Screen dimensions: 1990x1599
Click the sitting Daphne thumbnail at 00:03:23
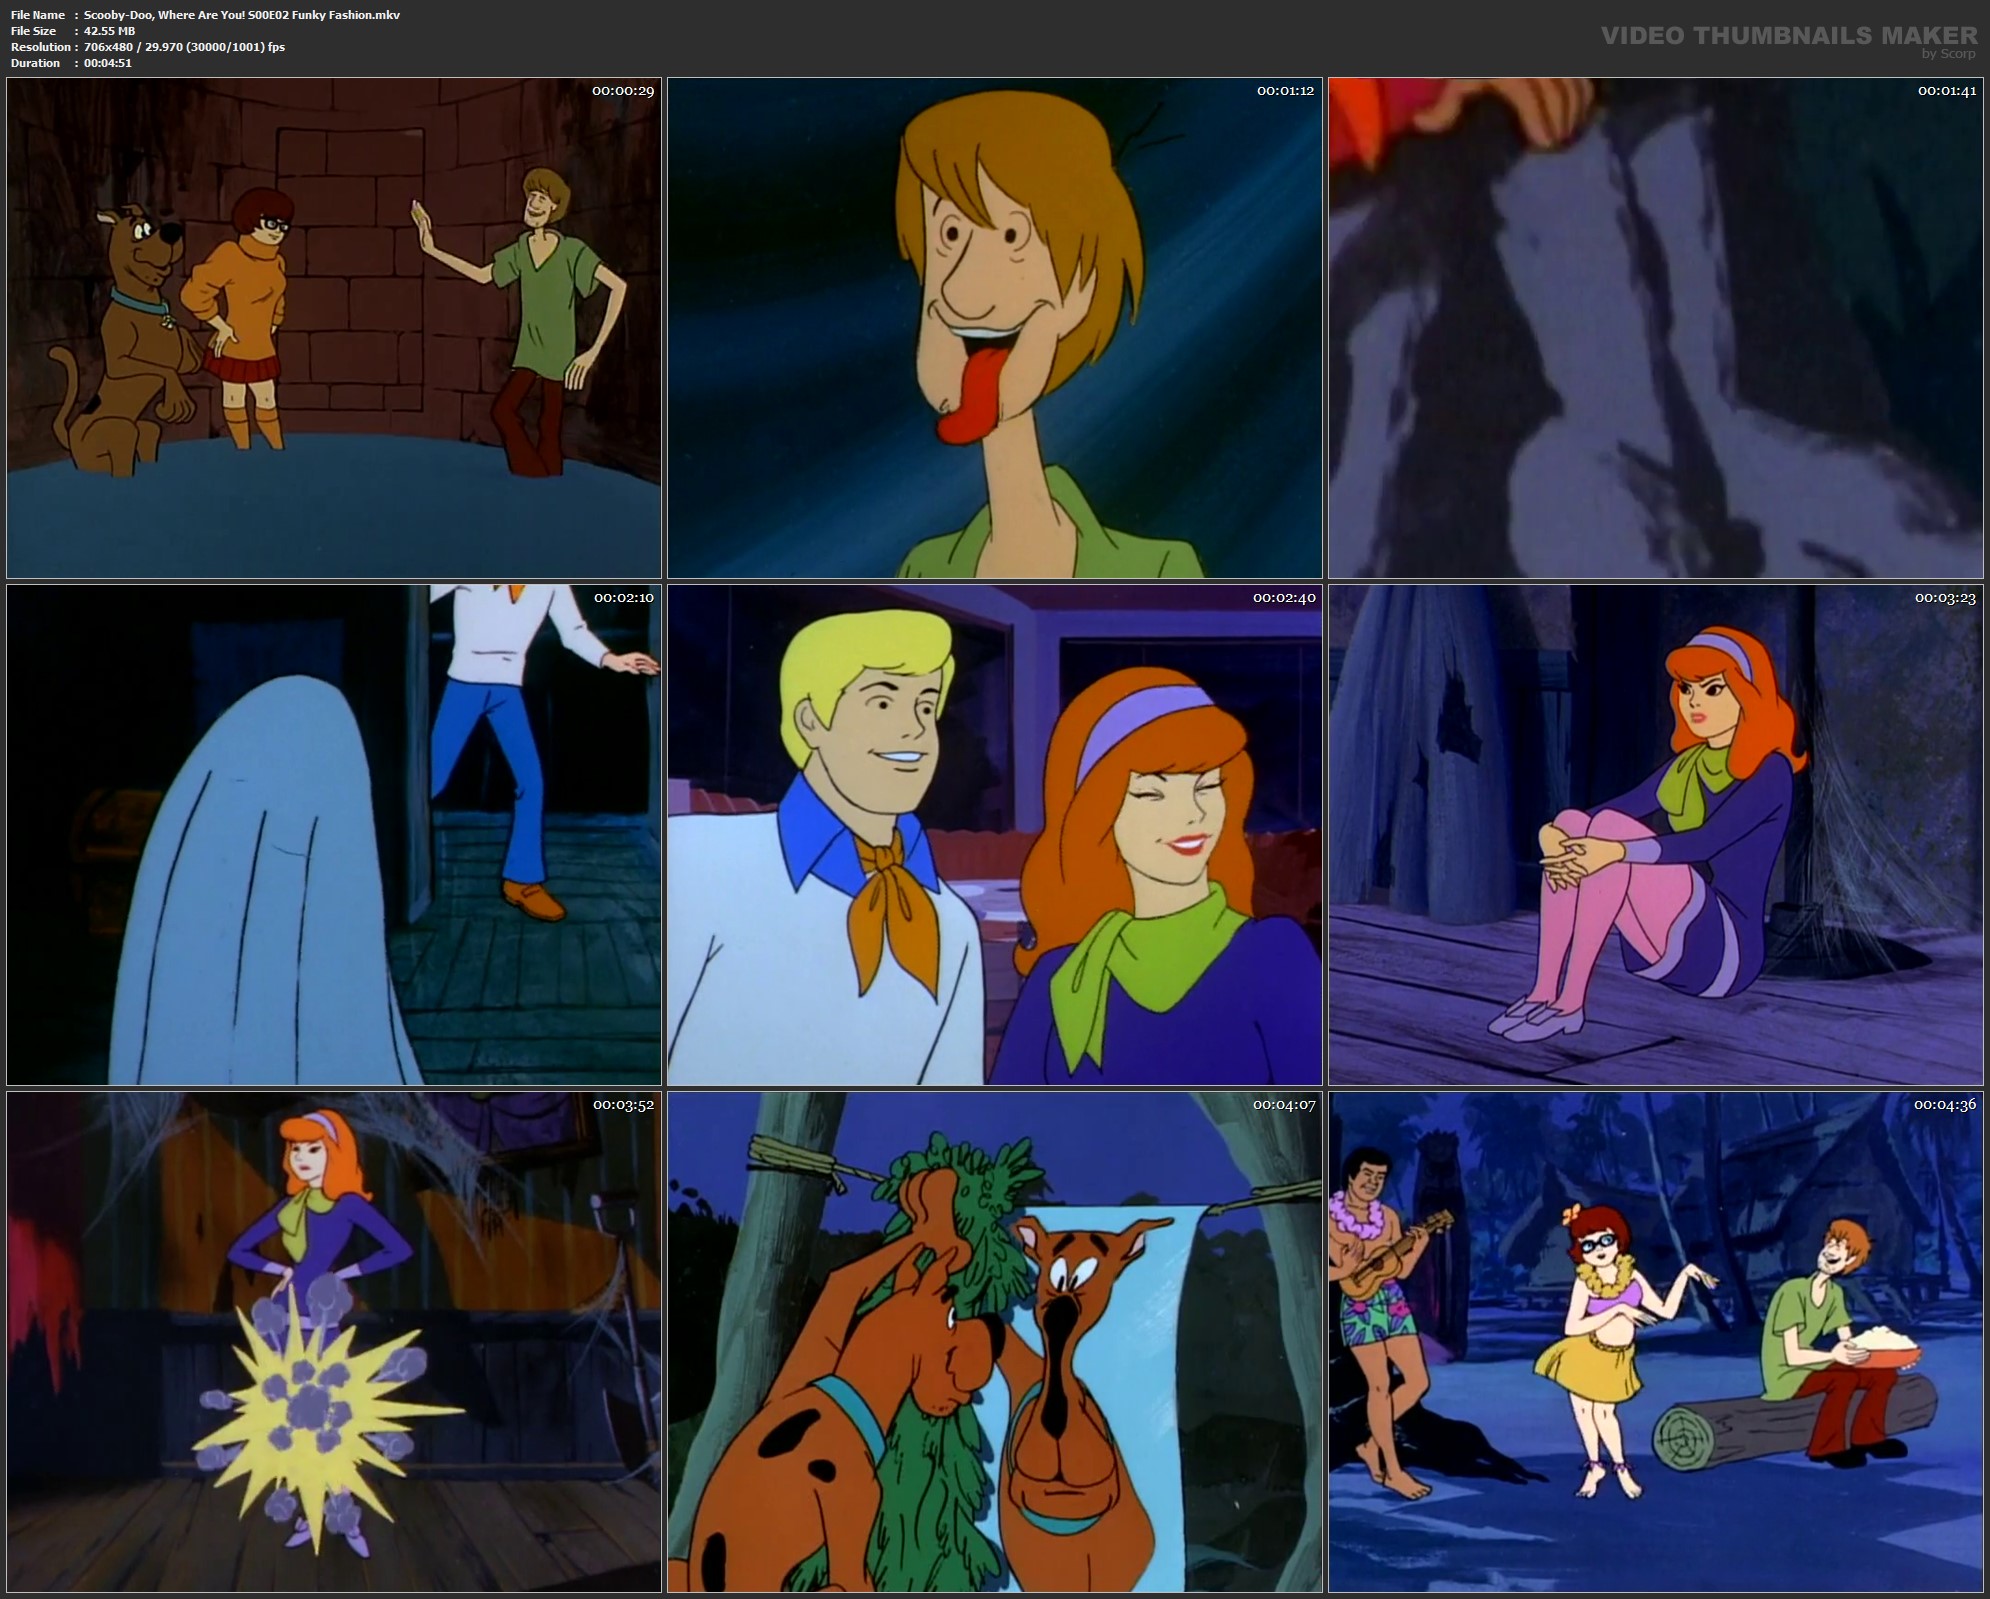click(1655, 835)
